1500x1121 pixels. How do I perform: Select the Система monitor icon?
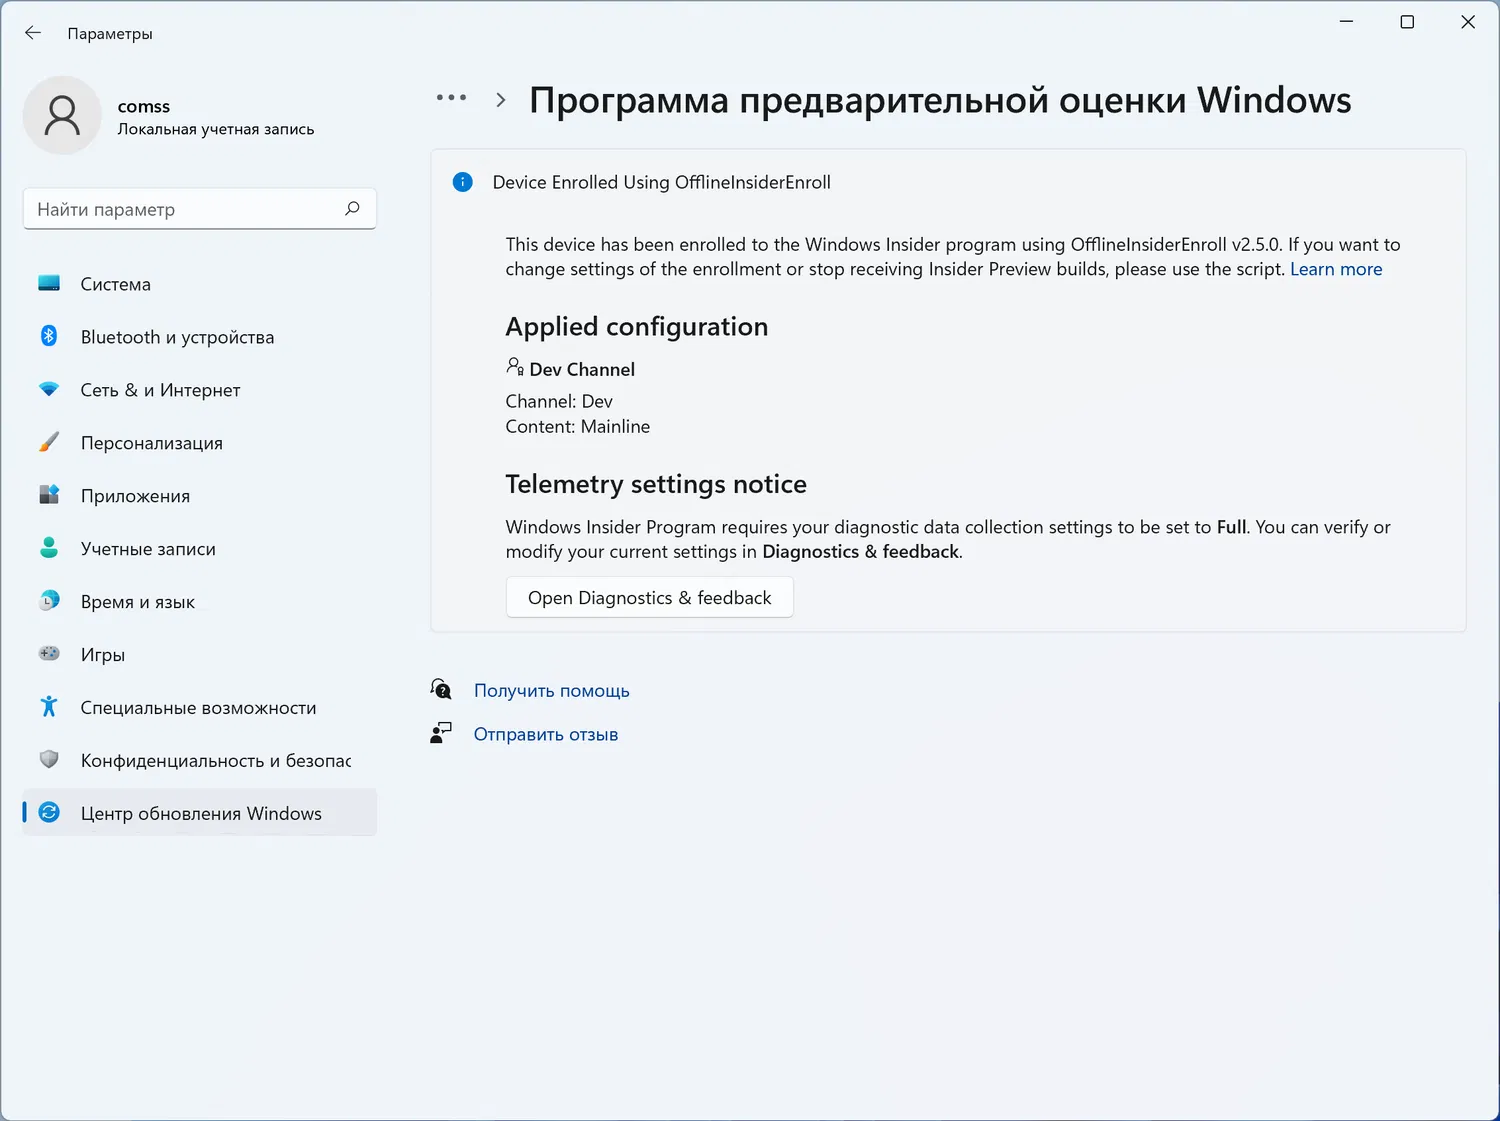click(x=49, y=283)
